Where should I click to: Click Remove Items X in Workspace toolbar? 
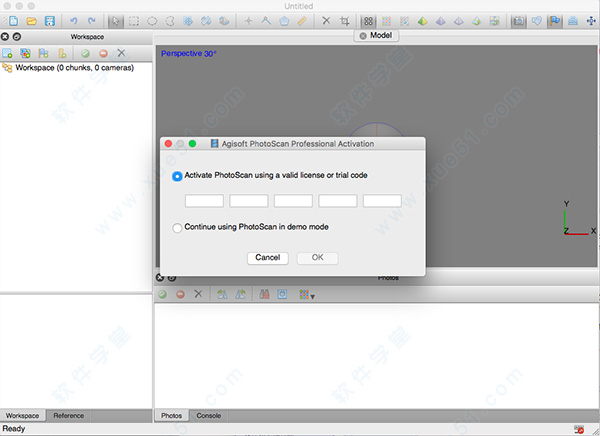(121, 53)
